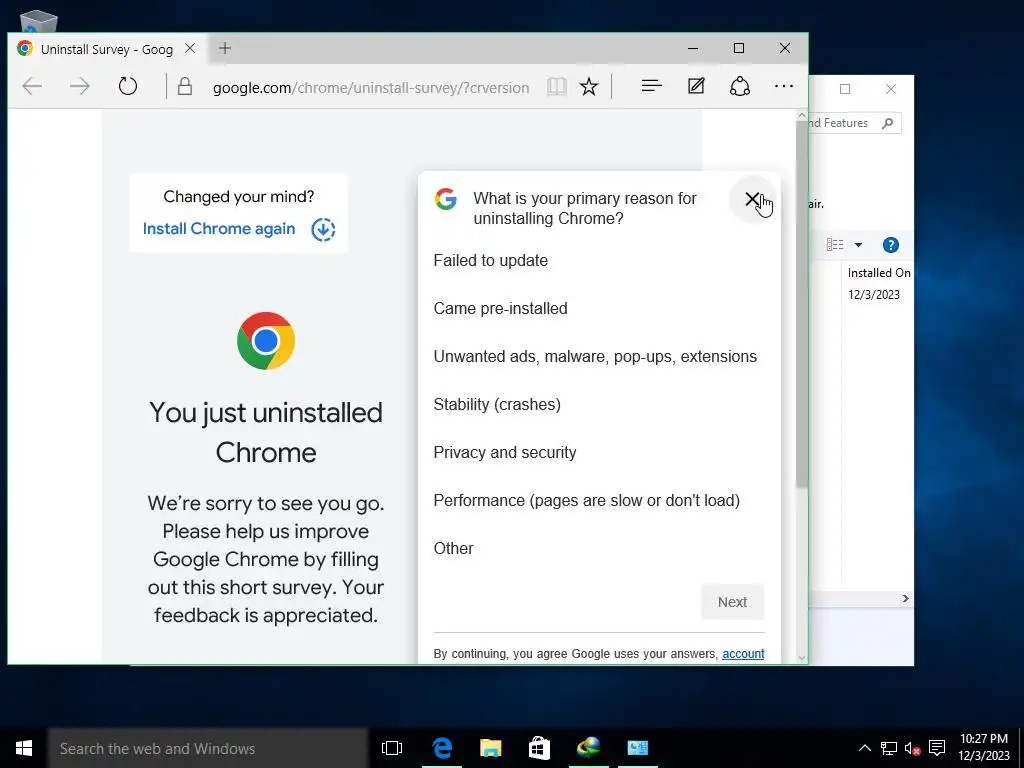1024x768 pixels.
Task: Click the browser Forward arrow
Action: click(80, 86)
